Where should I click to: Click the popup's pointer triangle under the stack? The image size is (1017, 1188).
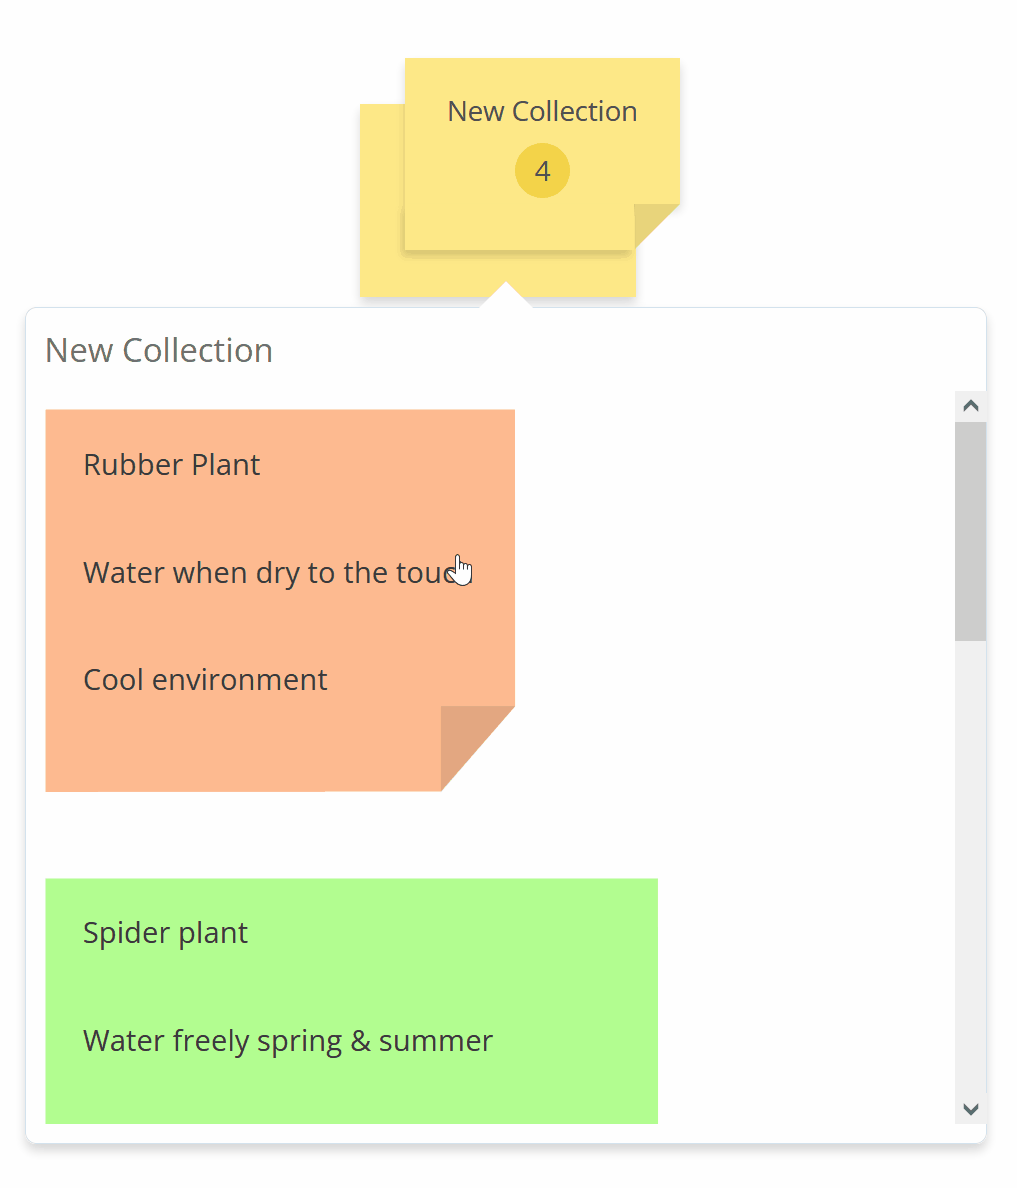coord(506,296)
